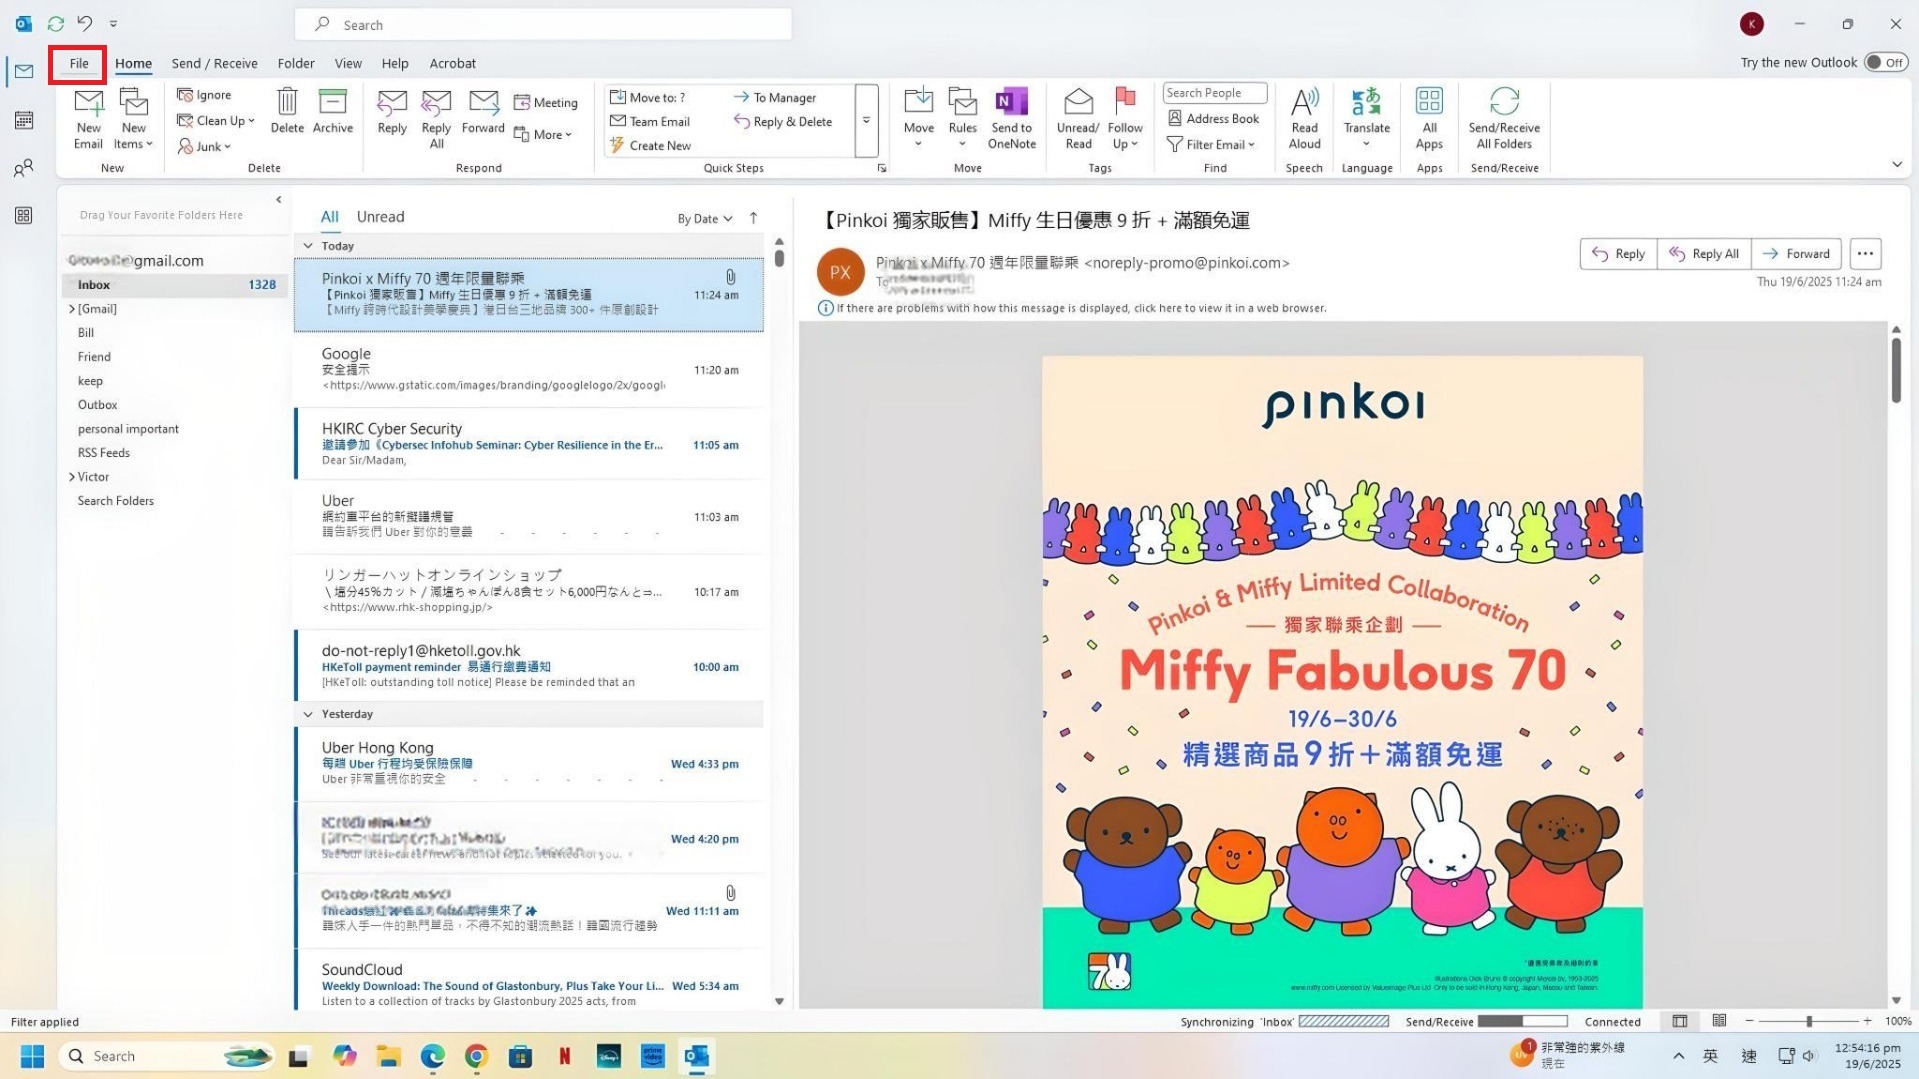Open By Date sort dropdown
Screen dimensions: 1919x1079
point(704,218)
